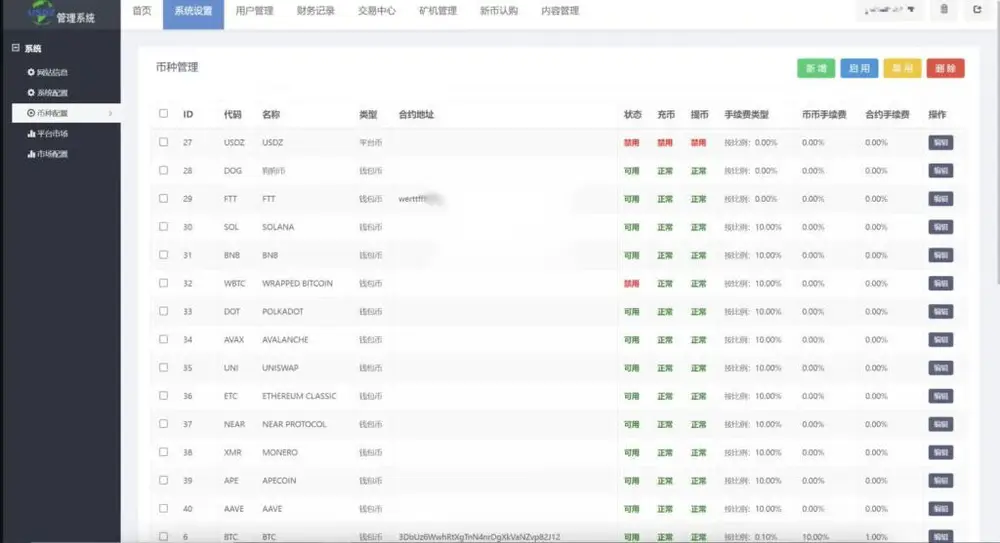Open the 财务记录 tab
Screen dimensions: 1000x543
[316, 11]
